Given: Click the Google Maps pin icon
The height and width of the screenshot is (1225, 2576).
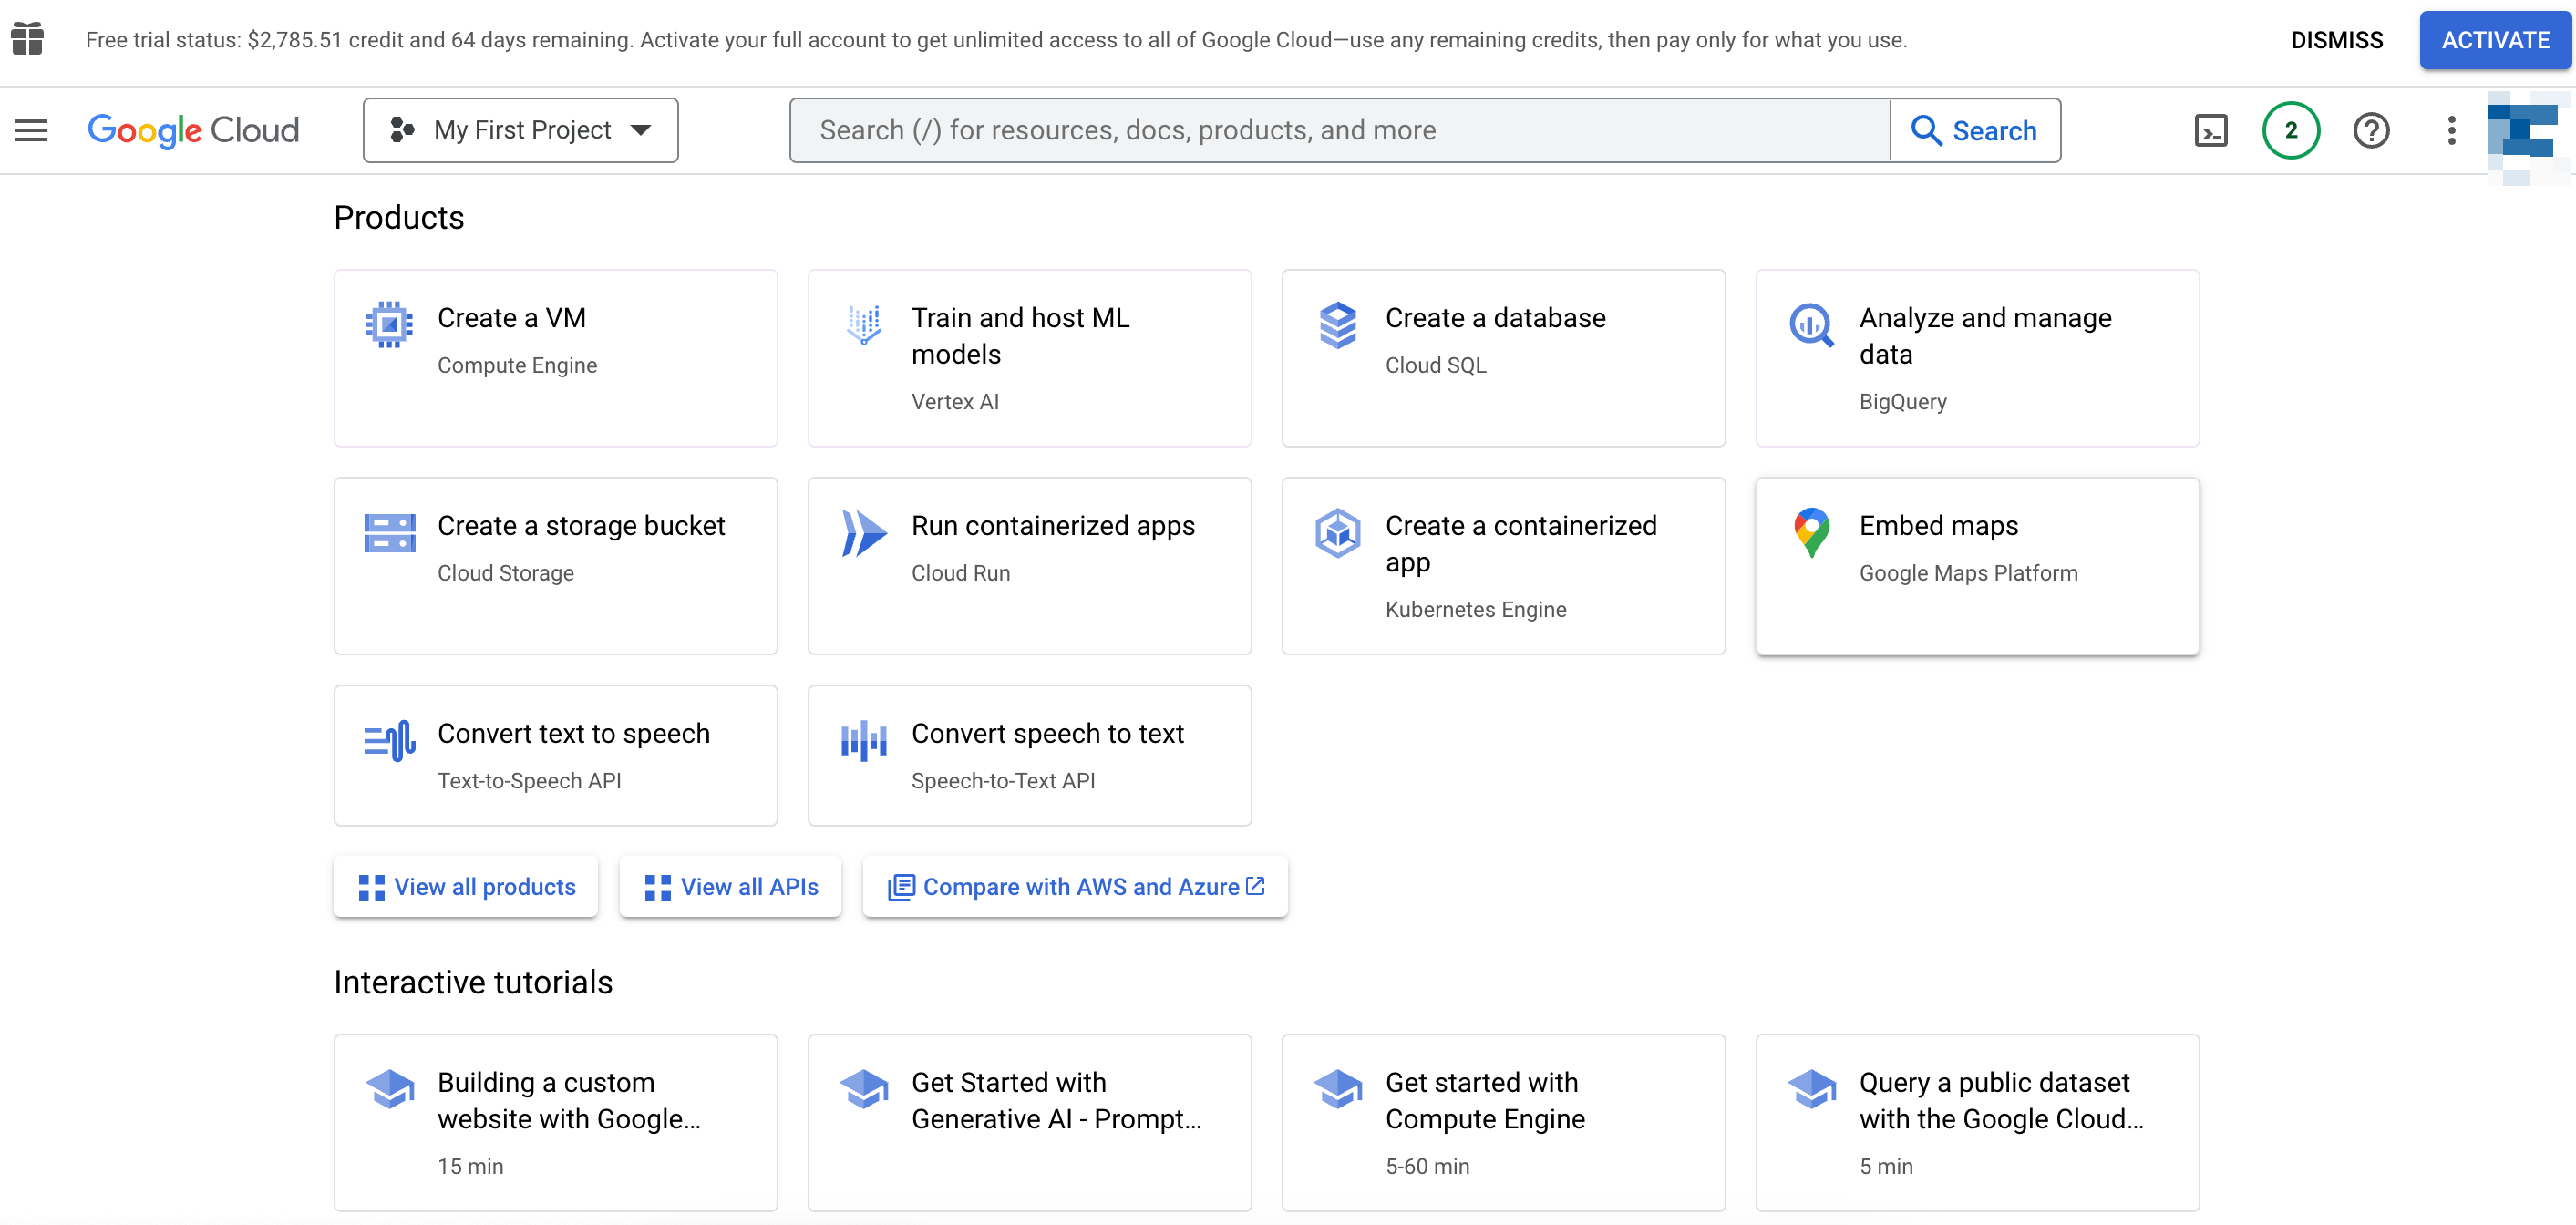Looking at the screenshot, I should pyautogui.click(x=1811, y=532).
